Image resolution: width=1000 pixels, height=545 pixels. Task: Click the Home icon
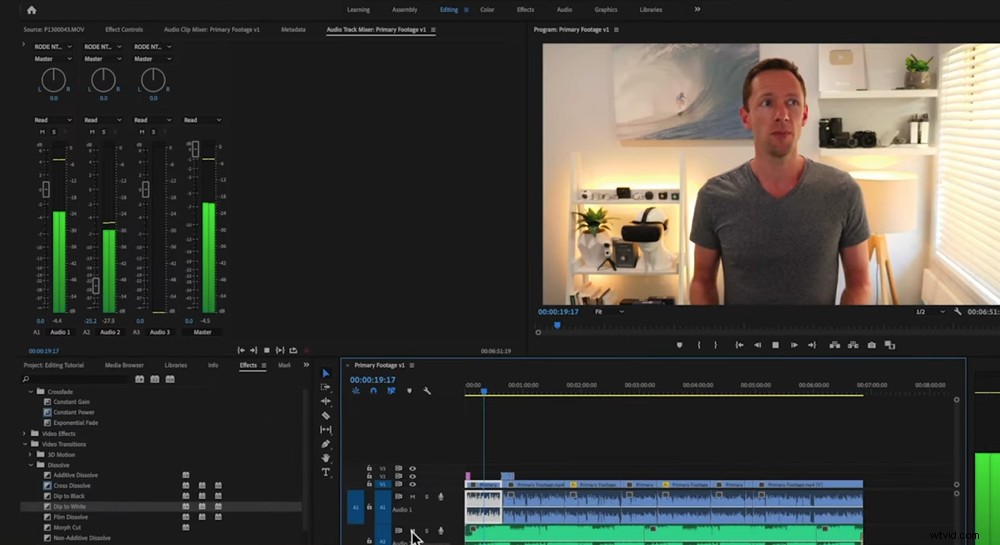(31, 10)
